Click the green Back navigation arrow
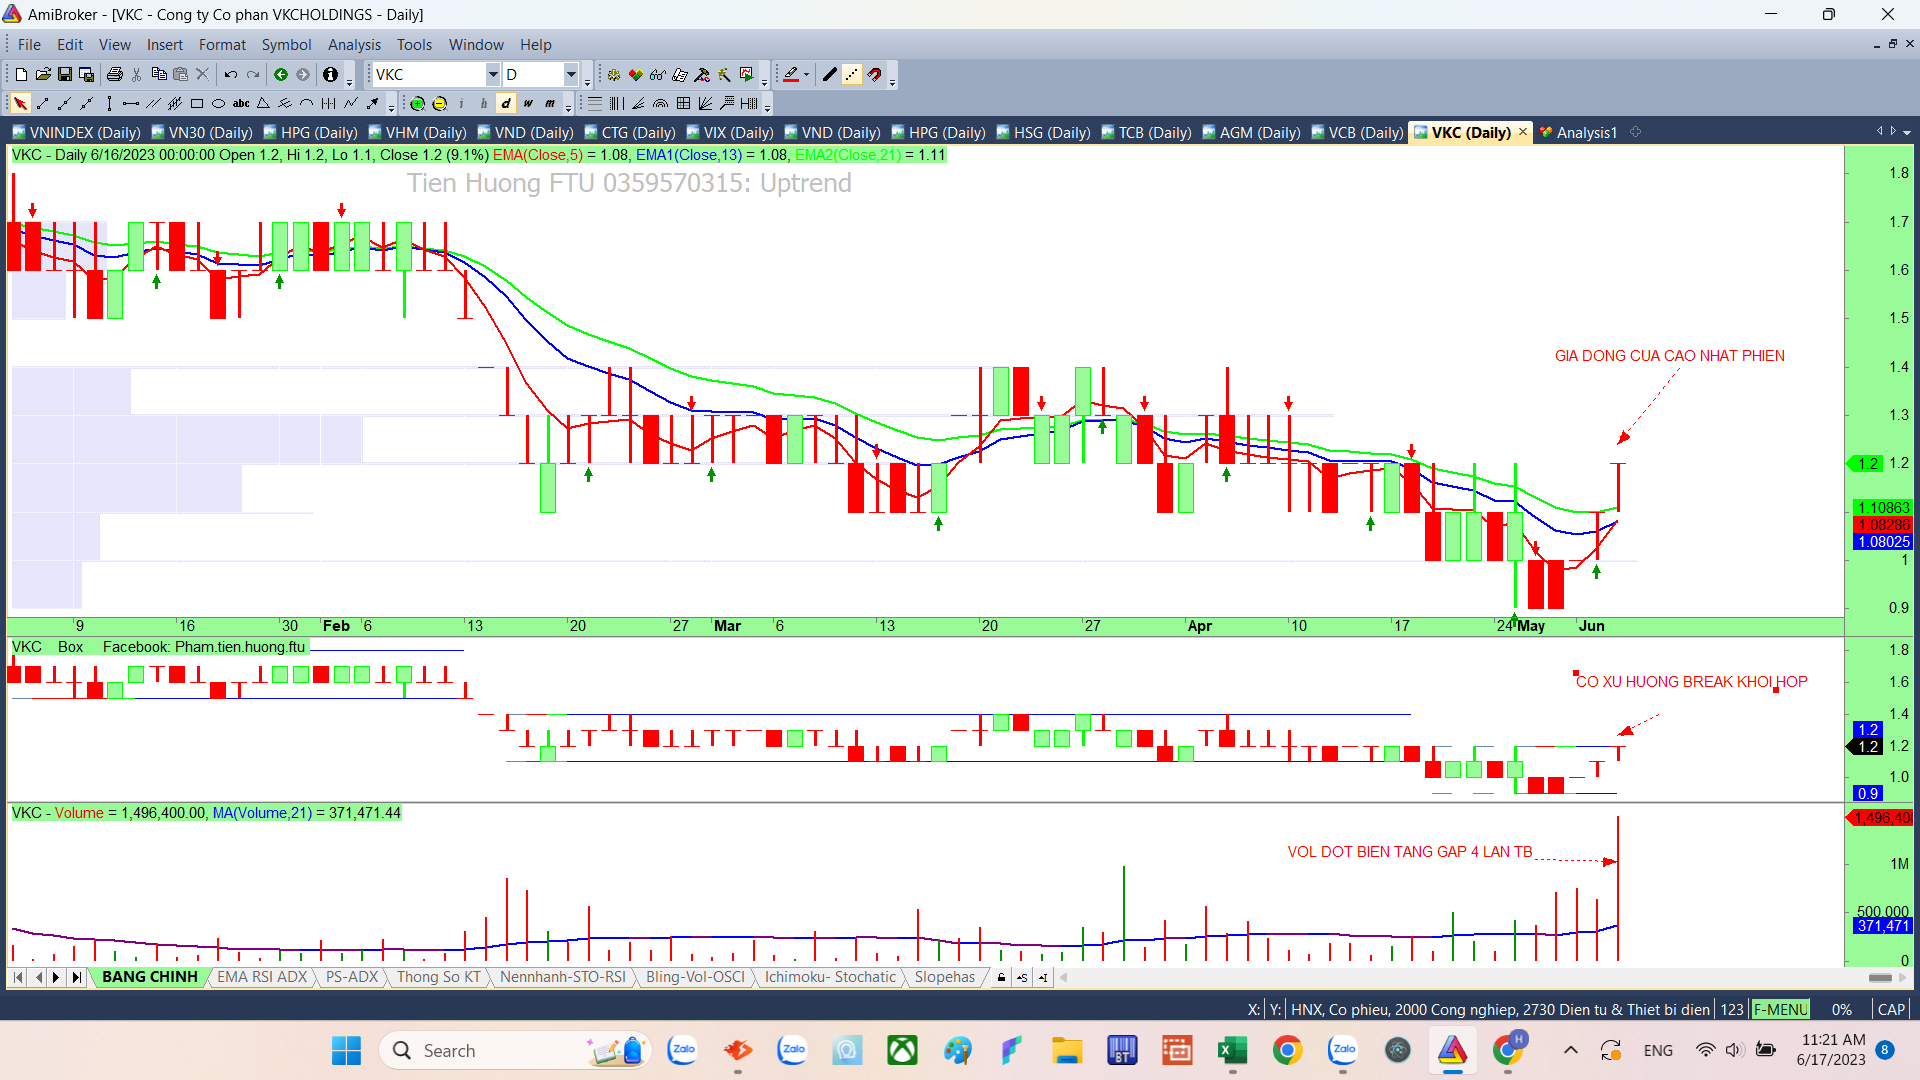1920x1080 pixels. coord(281,75)
